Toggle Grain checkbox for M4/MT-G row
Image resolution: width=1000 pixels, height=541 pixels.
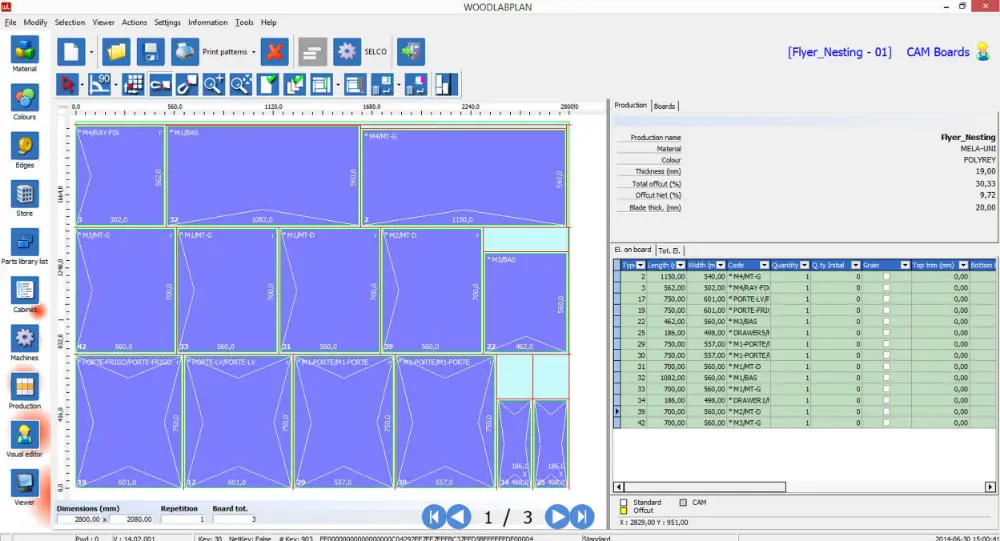pyautogui.click(x=885, y=276)
